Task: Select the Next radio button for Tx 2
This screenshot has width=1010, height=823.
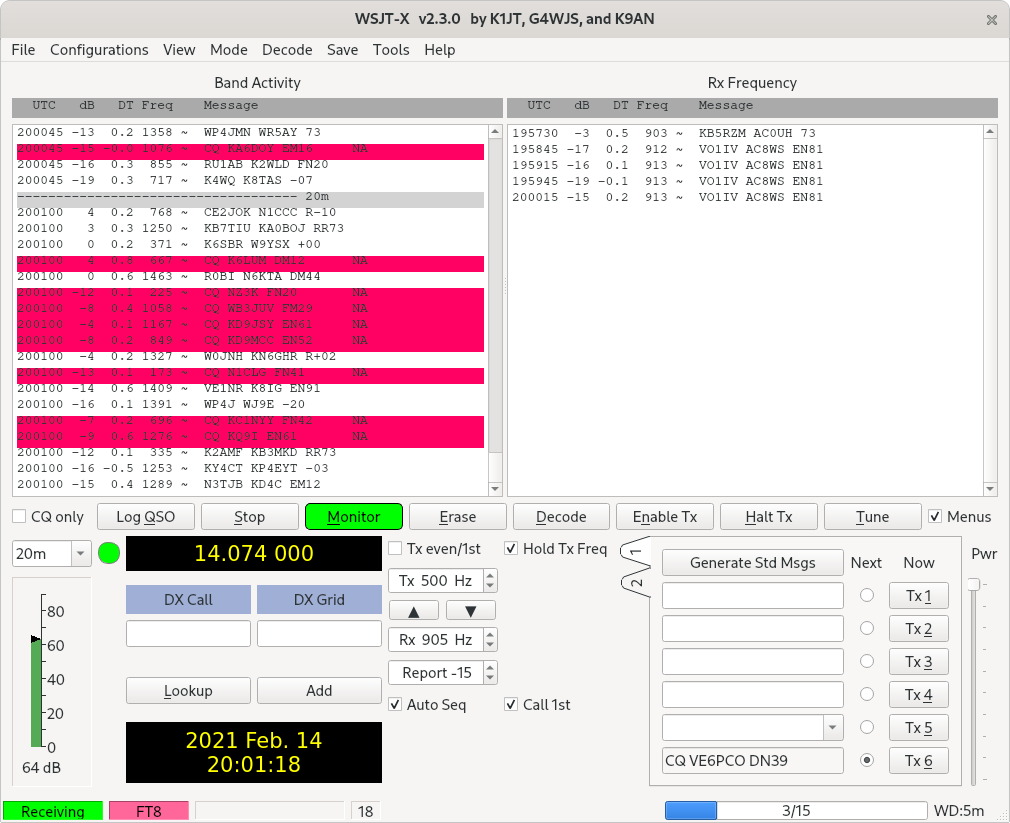Action: point(867,628)
